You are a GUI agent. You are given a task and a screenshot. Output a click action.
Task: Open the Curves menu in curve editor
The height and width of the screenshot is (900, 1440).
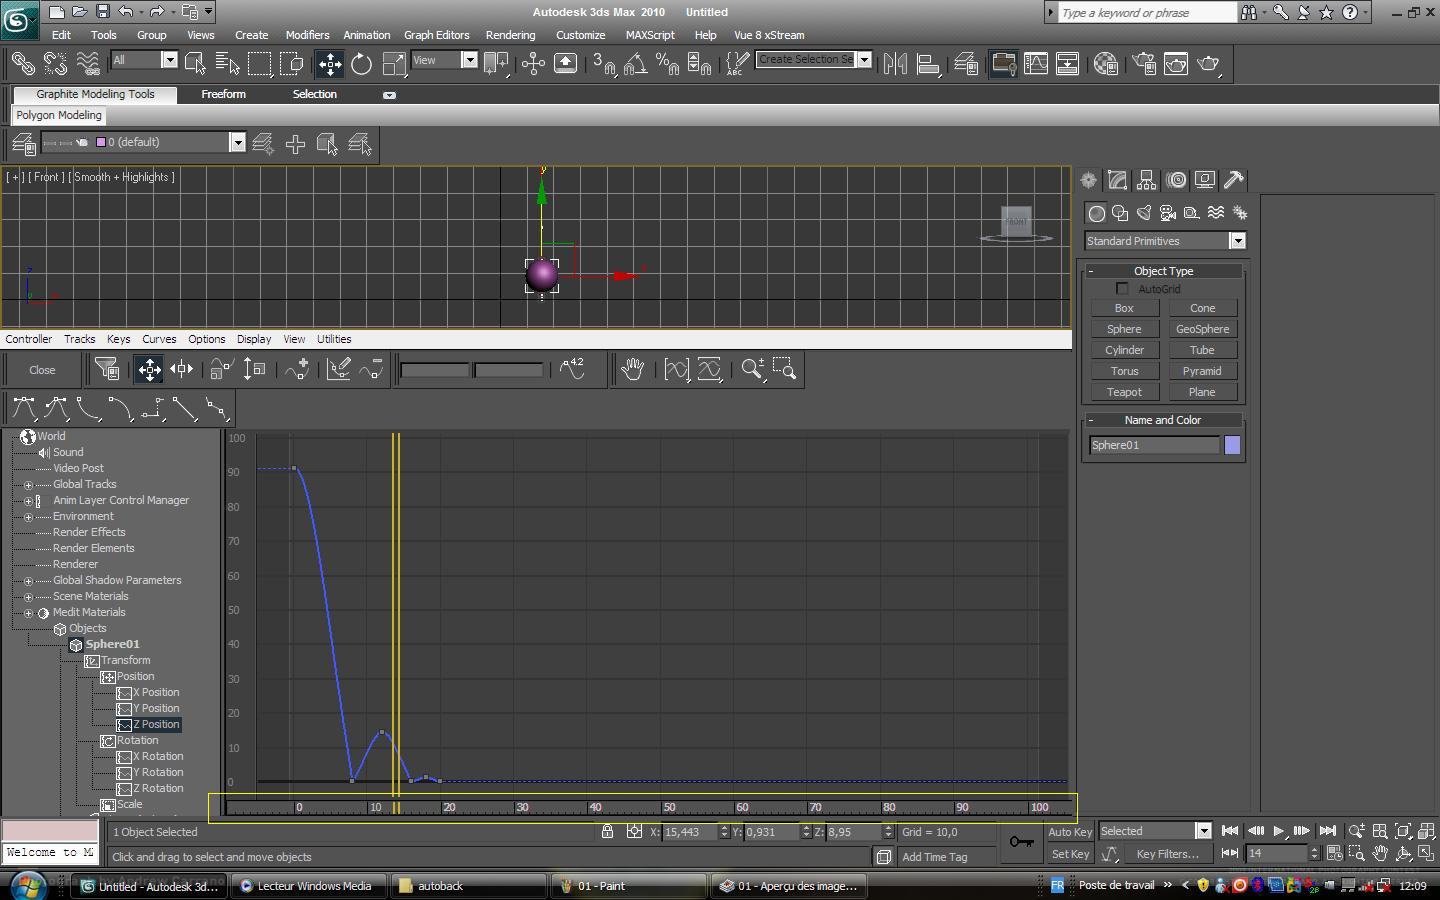click(159, 339)
